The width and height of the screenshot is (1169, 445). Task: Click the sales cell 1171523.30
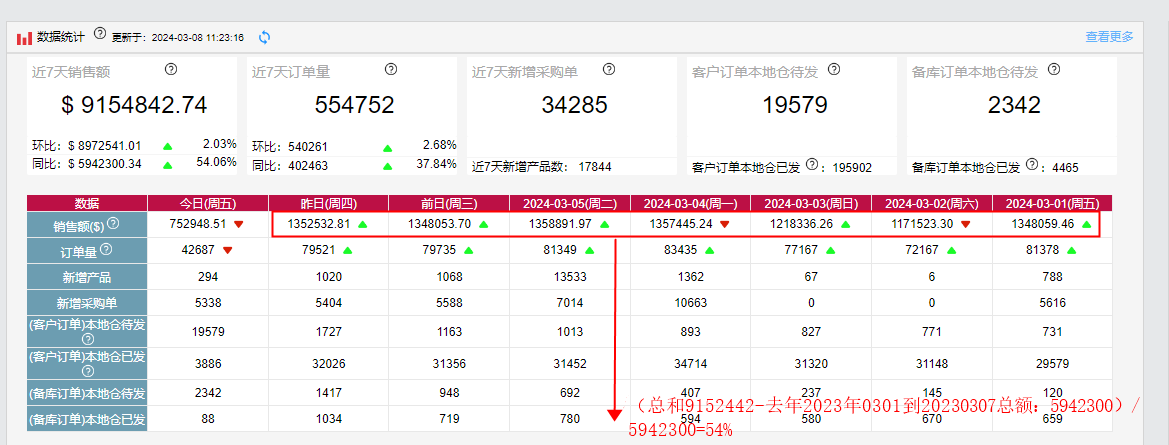click(921, 224)
